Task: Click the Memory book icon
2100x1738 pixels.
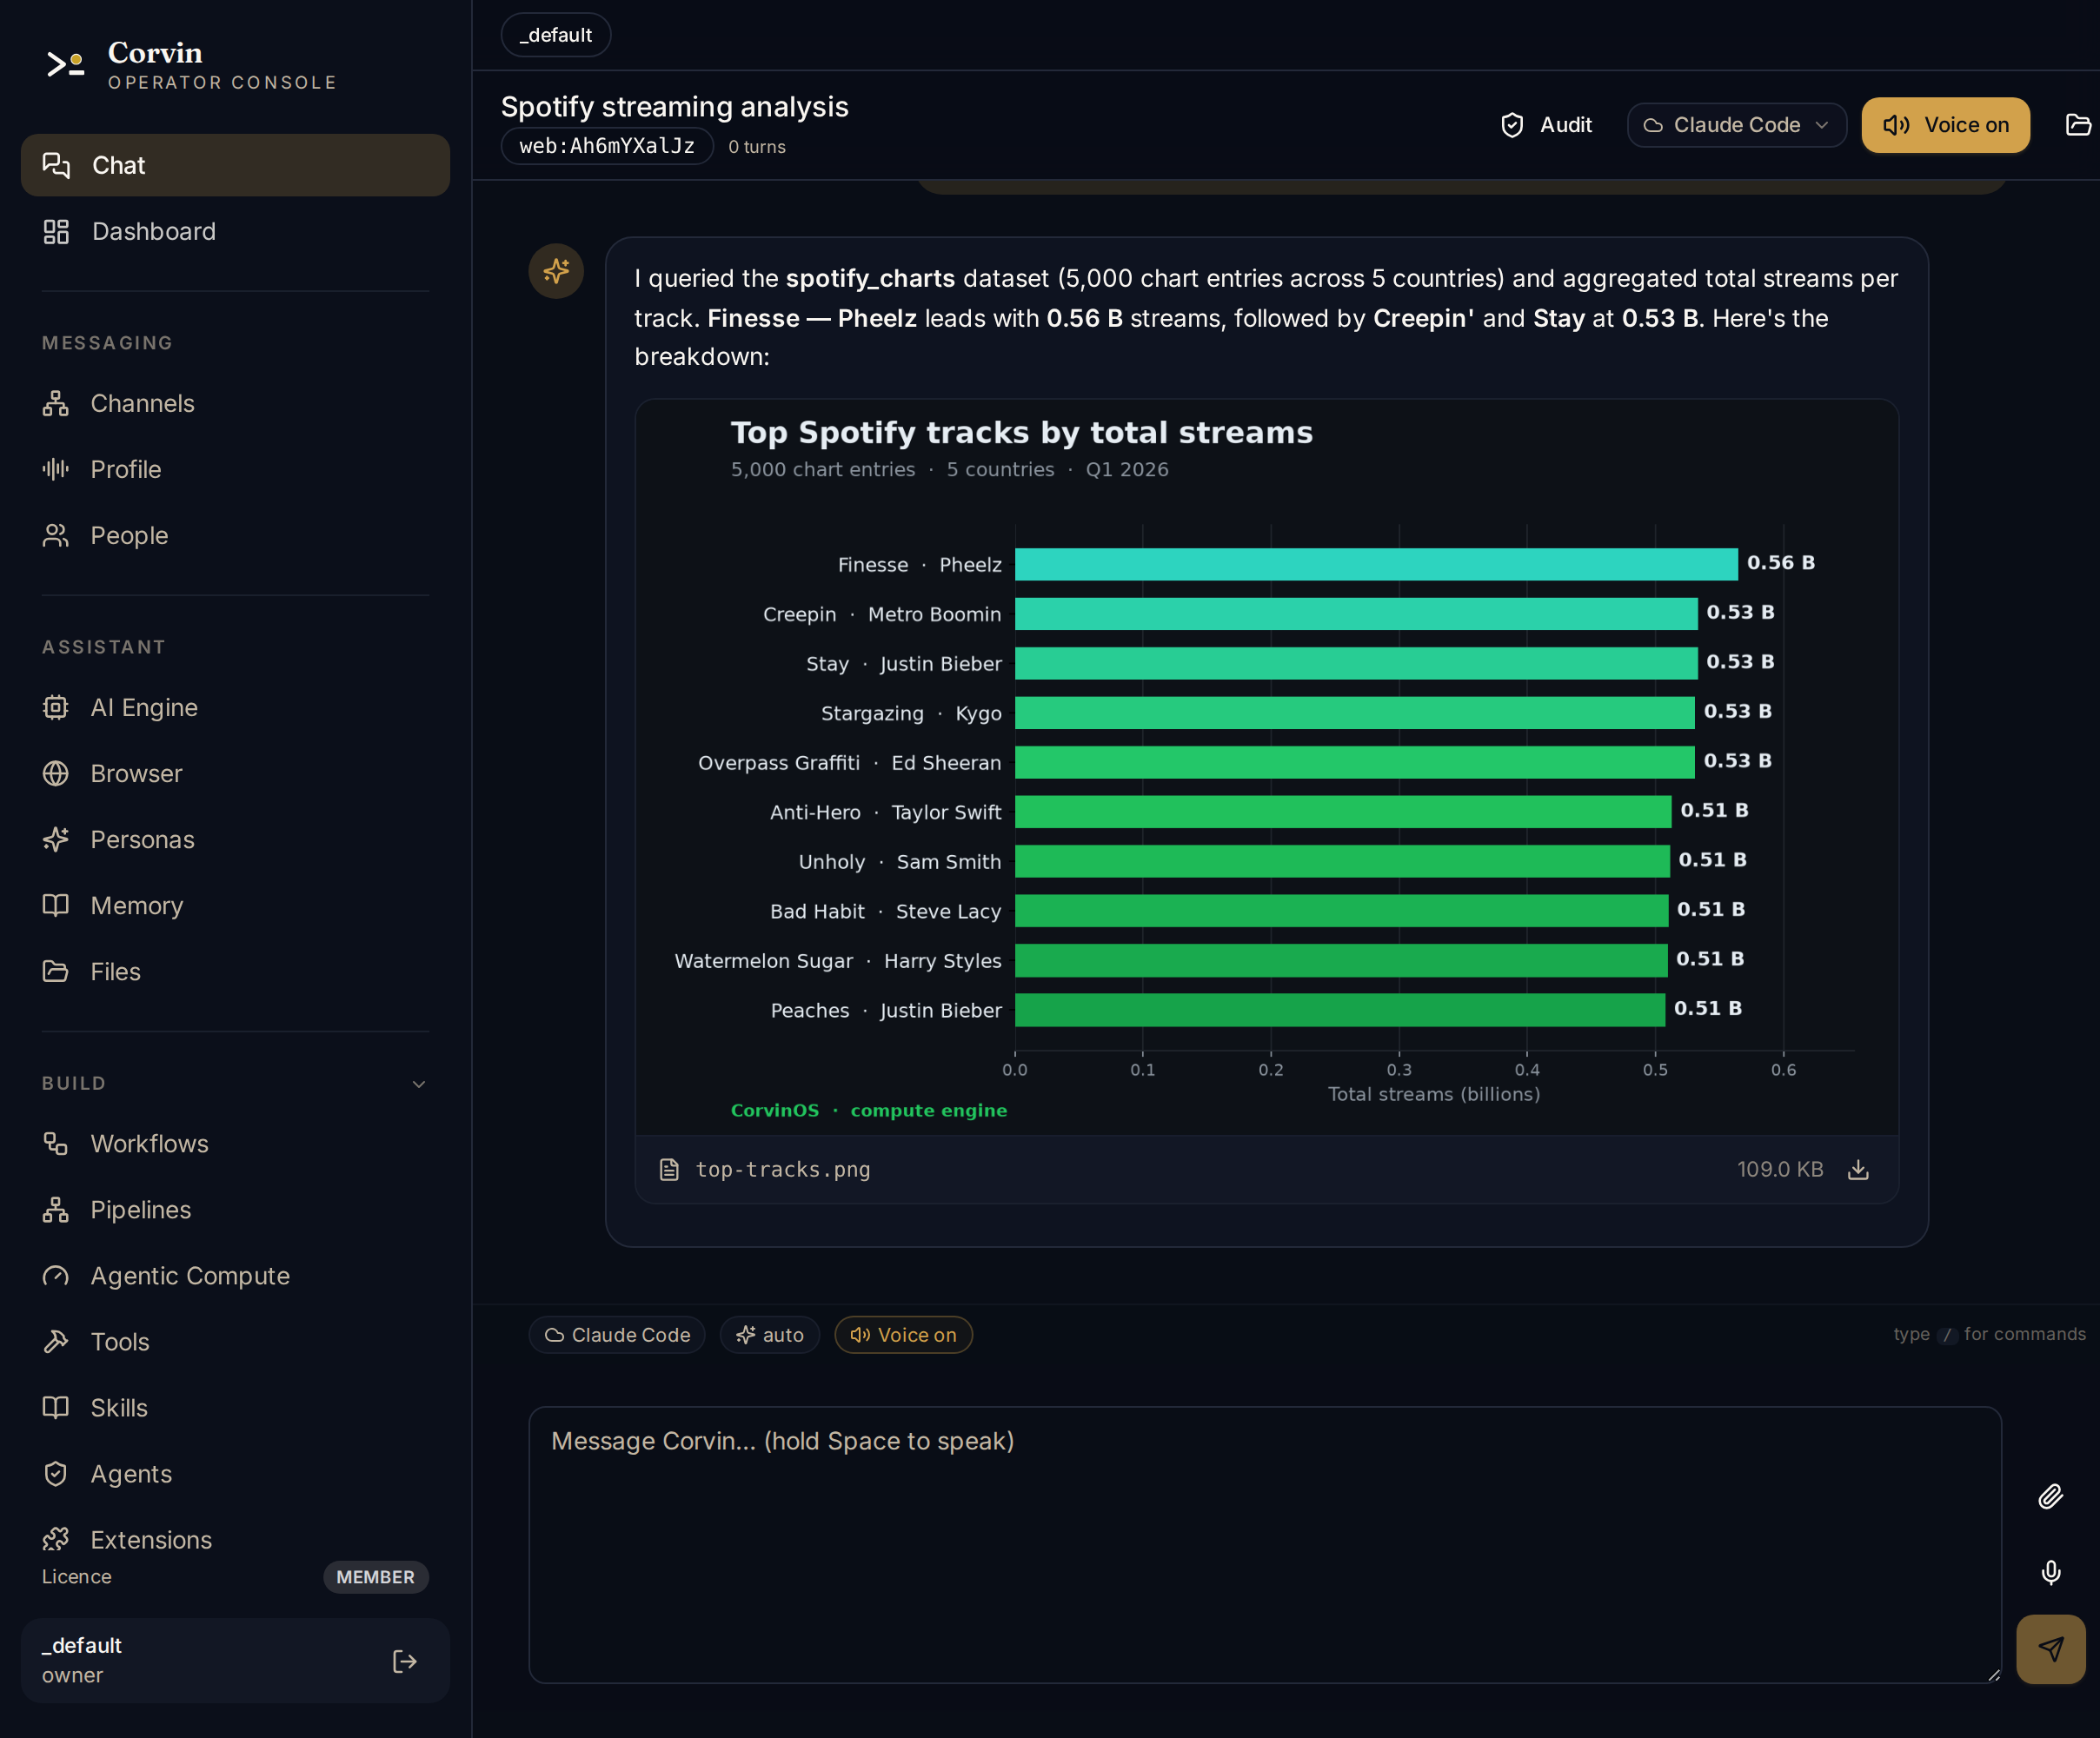Action: pos(56,905)
